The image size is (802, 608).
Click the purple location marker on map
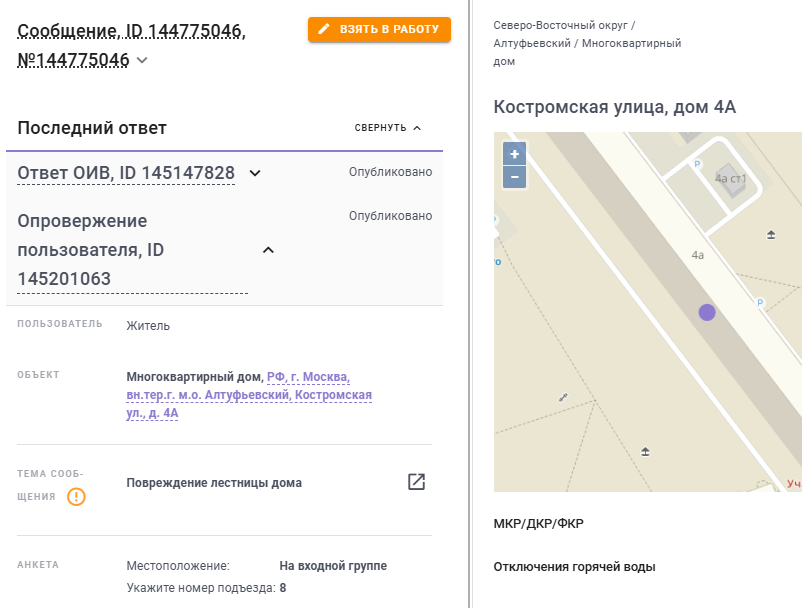[x=707, y=312]
